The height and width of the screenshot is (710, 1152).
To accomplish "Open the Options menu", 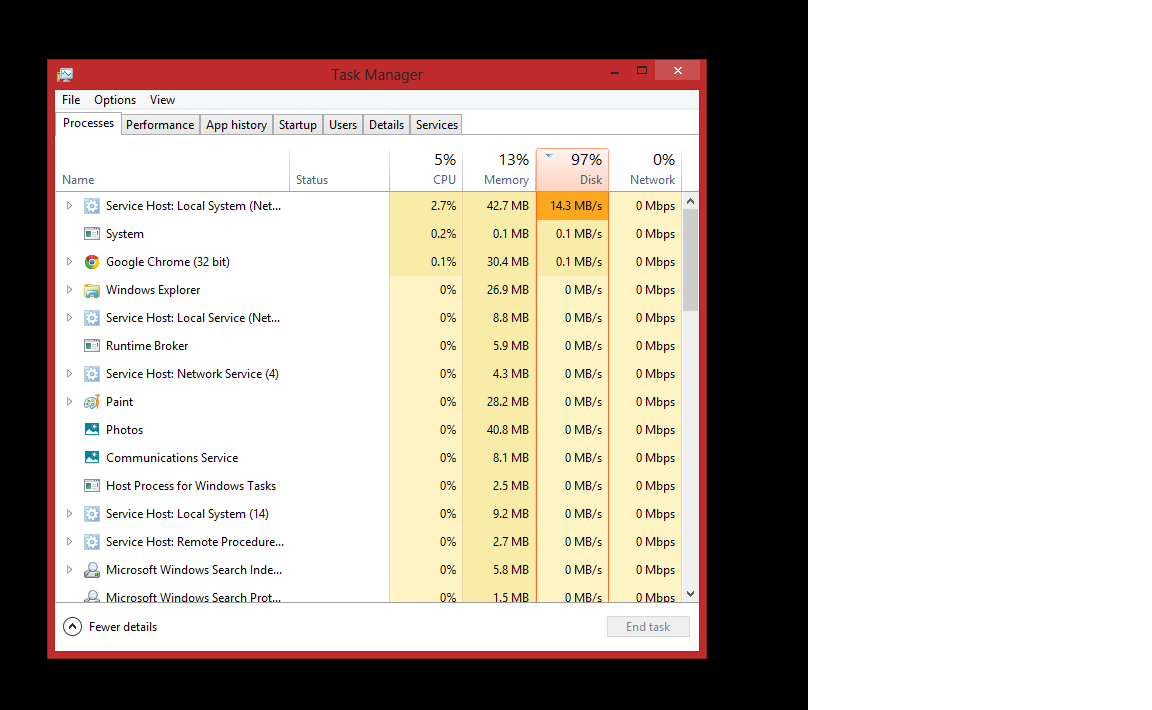I will click(115, 100).
